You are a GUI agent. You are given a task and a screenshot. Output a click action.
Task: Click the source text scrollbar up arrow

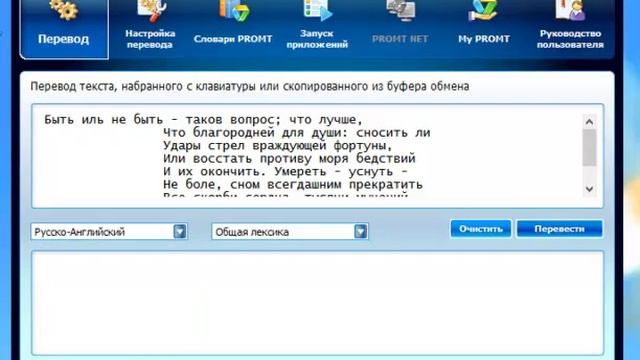click(x=589, y=122)
